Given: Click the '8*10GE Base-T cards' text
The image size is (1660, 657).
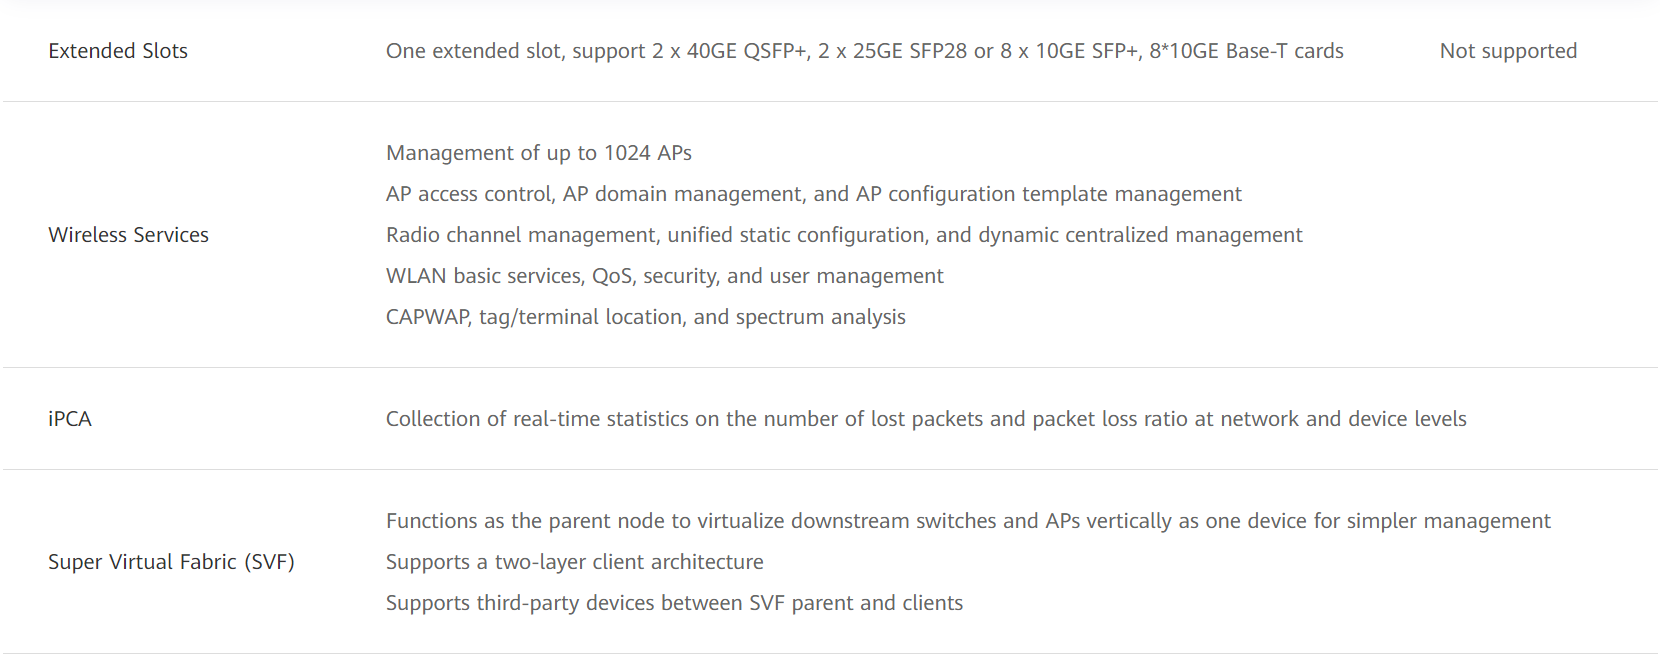Looking at the screenshot, I should pyautogui.click(x=1246, y=51).
